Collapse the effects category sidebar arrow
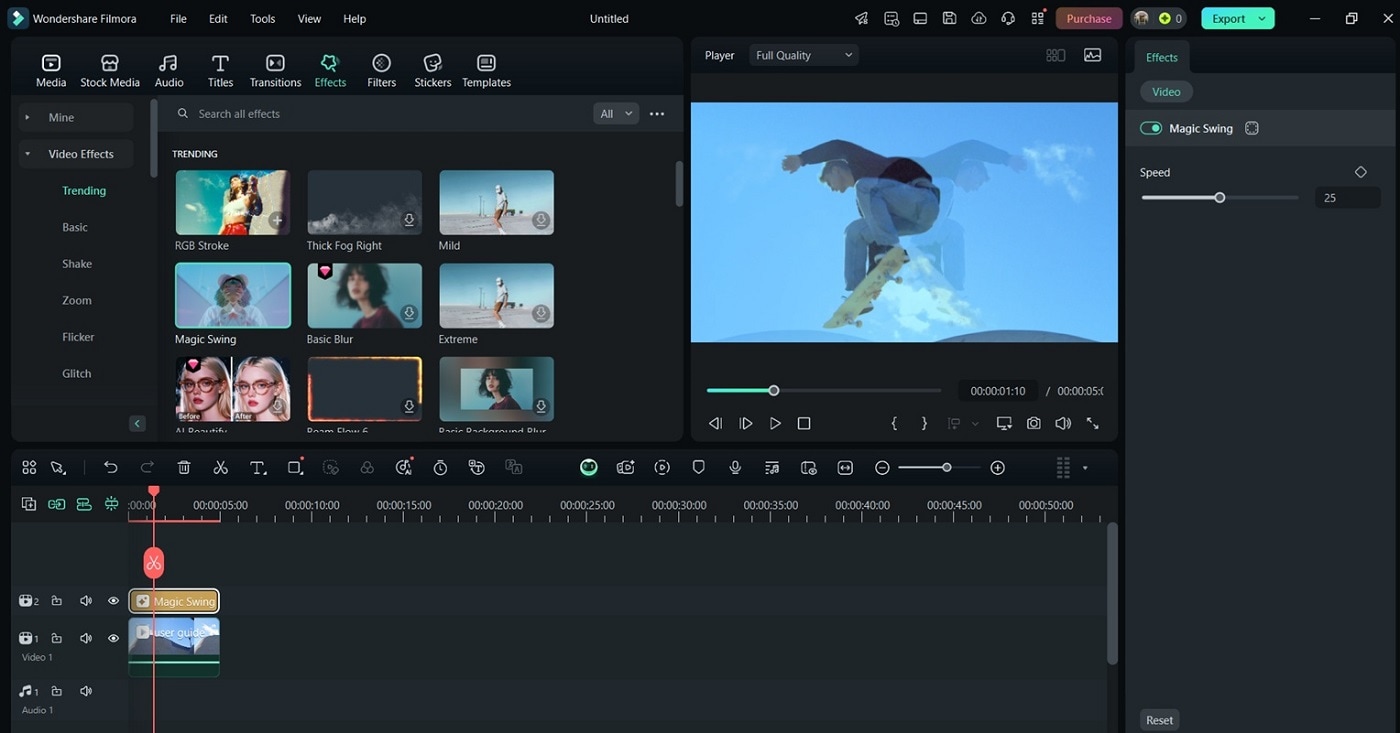Screen dimensions: 1400x733 [137, 424]
